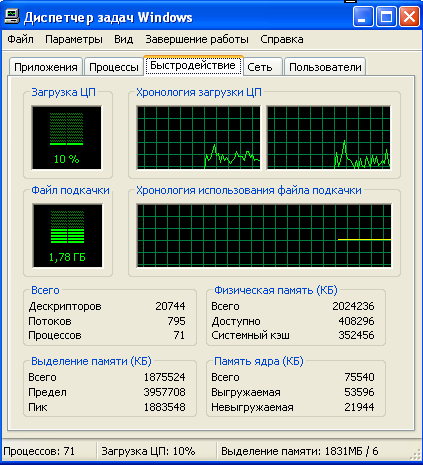This screenshot has width=423, height=465.
Task: Open the Вид menu
Action: click(123, 39)
